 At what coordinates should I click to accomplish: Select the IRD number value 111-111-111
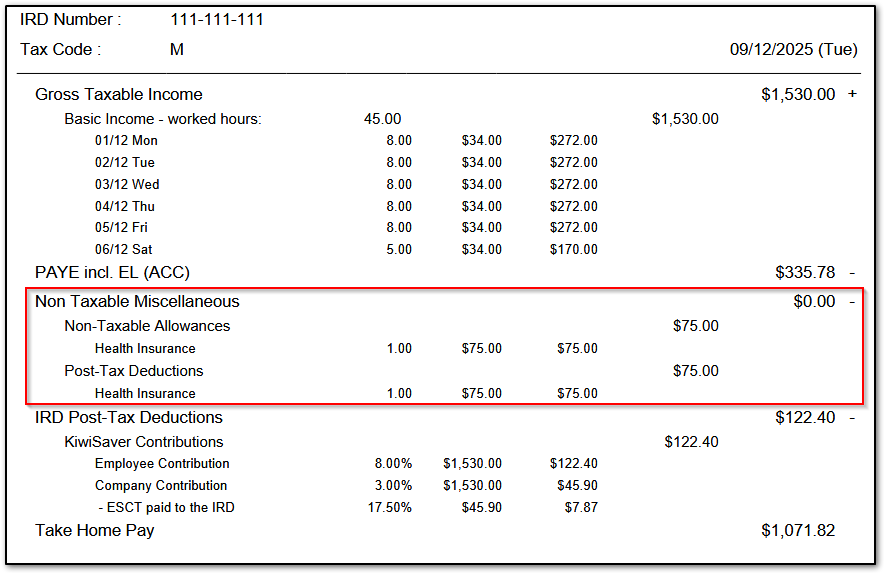217,19
